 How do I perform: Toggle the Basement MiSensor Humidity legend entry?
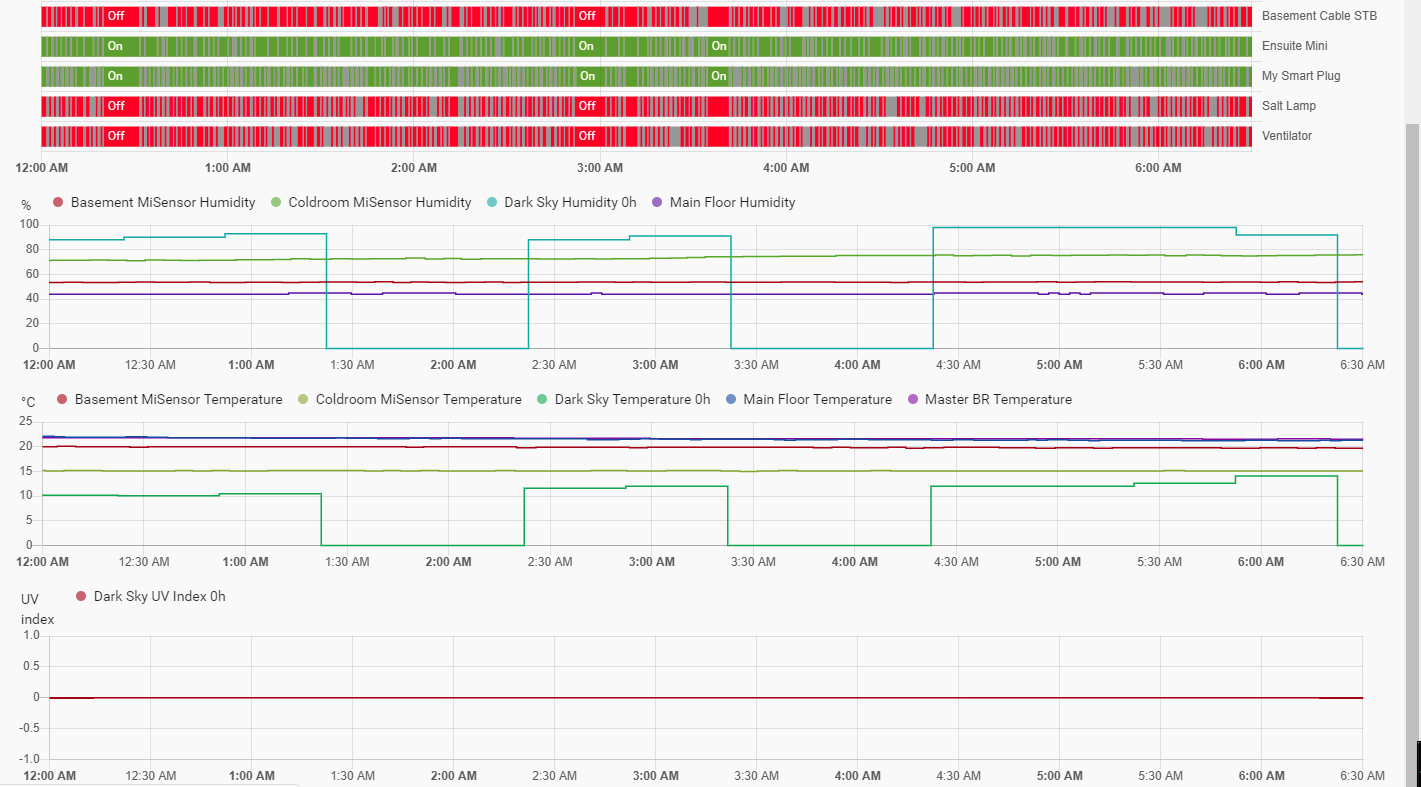click(x=162, y=203)
